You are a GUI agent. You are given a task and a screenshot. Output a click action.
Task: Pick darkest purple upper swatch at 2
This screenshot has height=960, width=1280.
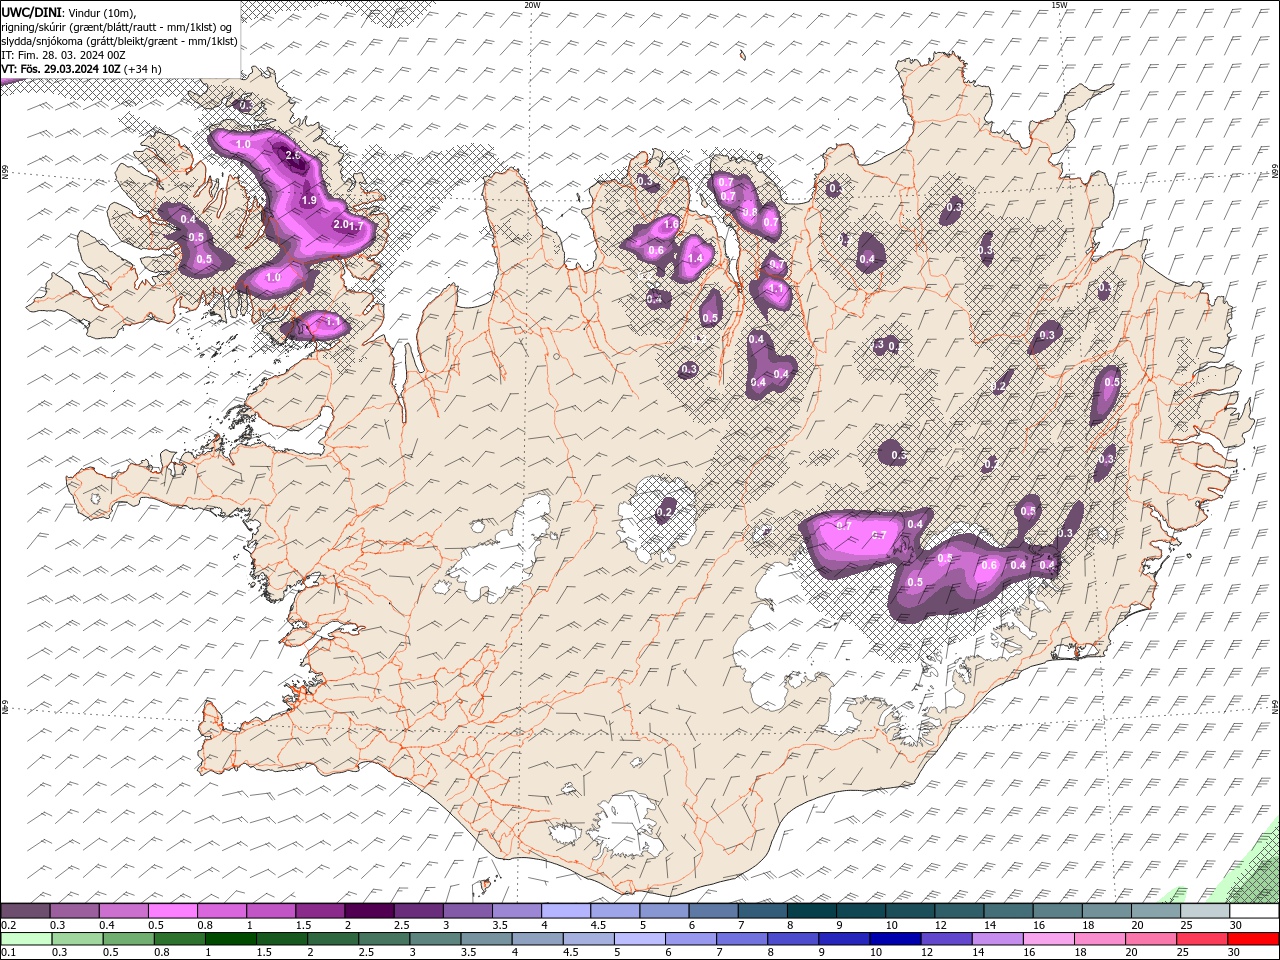(x=368, y=911)
